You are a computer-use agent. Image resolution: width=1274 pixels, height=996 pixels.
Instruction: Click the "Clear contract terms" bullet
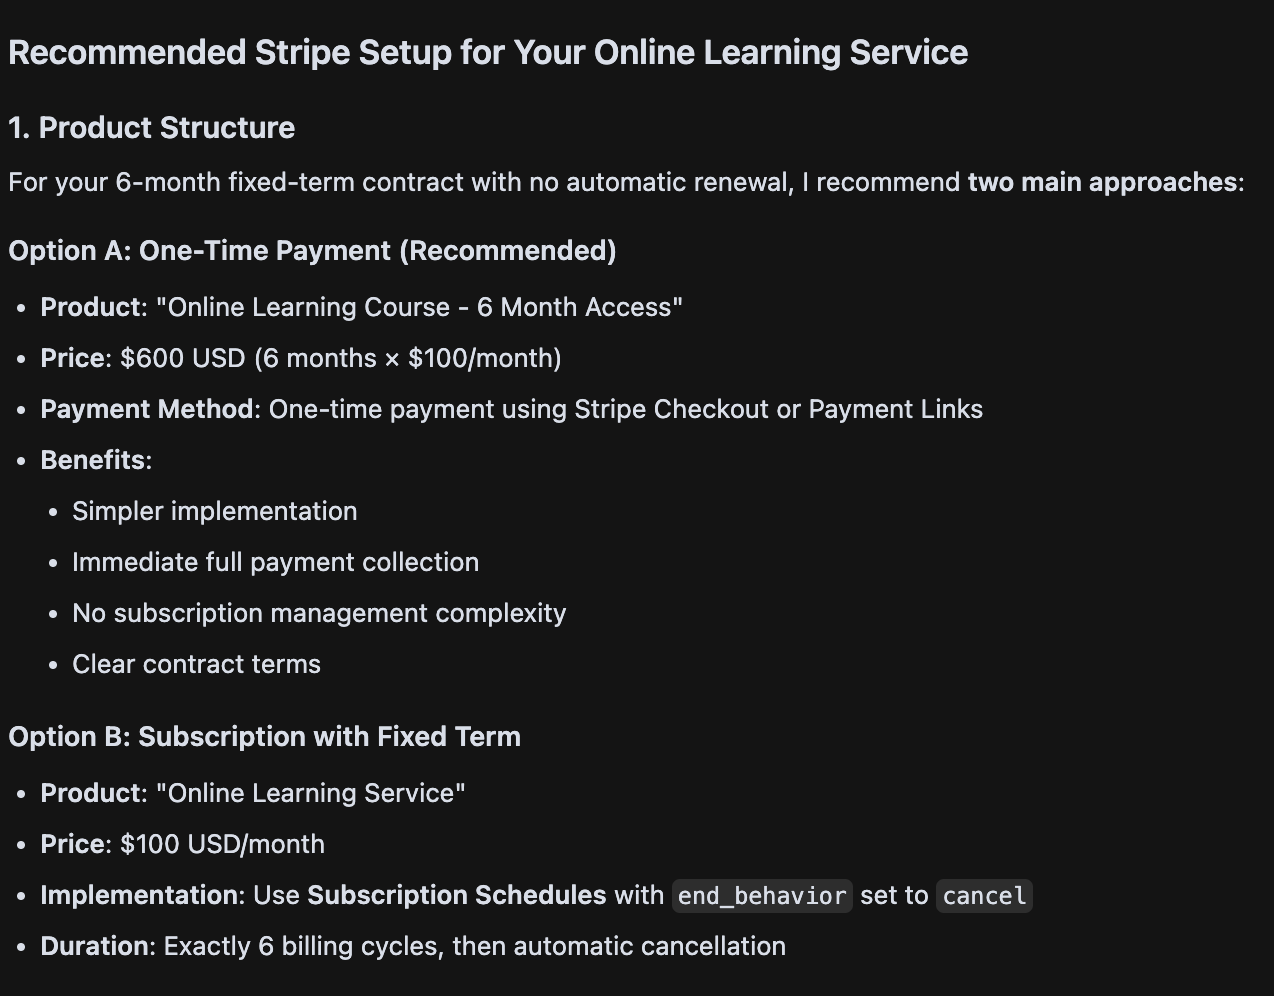pyautogui.click(x=196, y=664)
